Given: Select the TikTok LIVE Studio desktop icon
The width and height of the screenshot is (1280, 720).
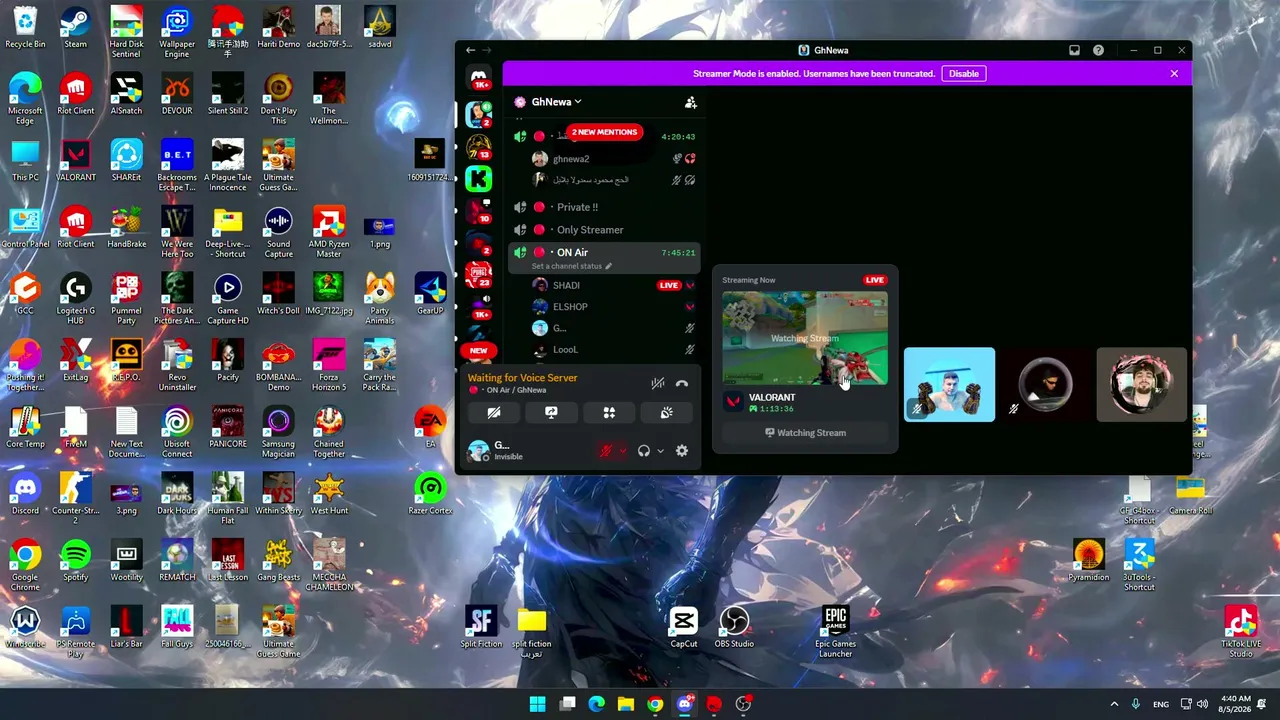Looking at the screenshot, I should tap(1241, 632).
